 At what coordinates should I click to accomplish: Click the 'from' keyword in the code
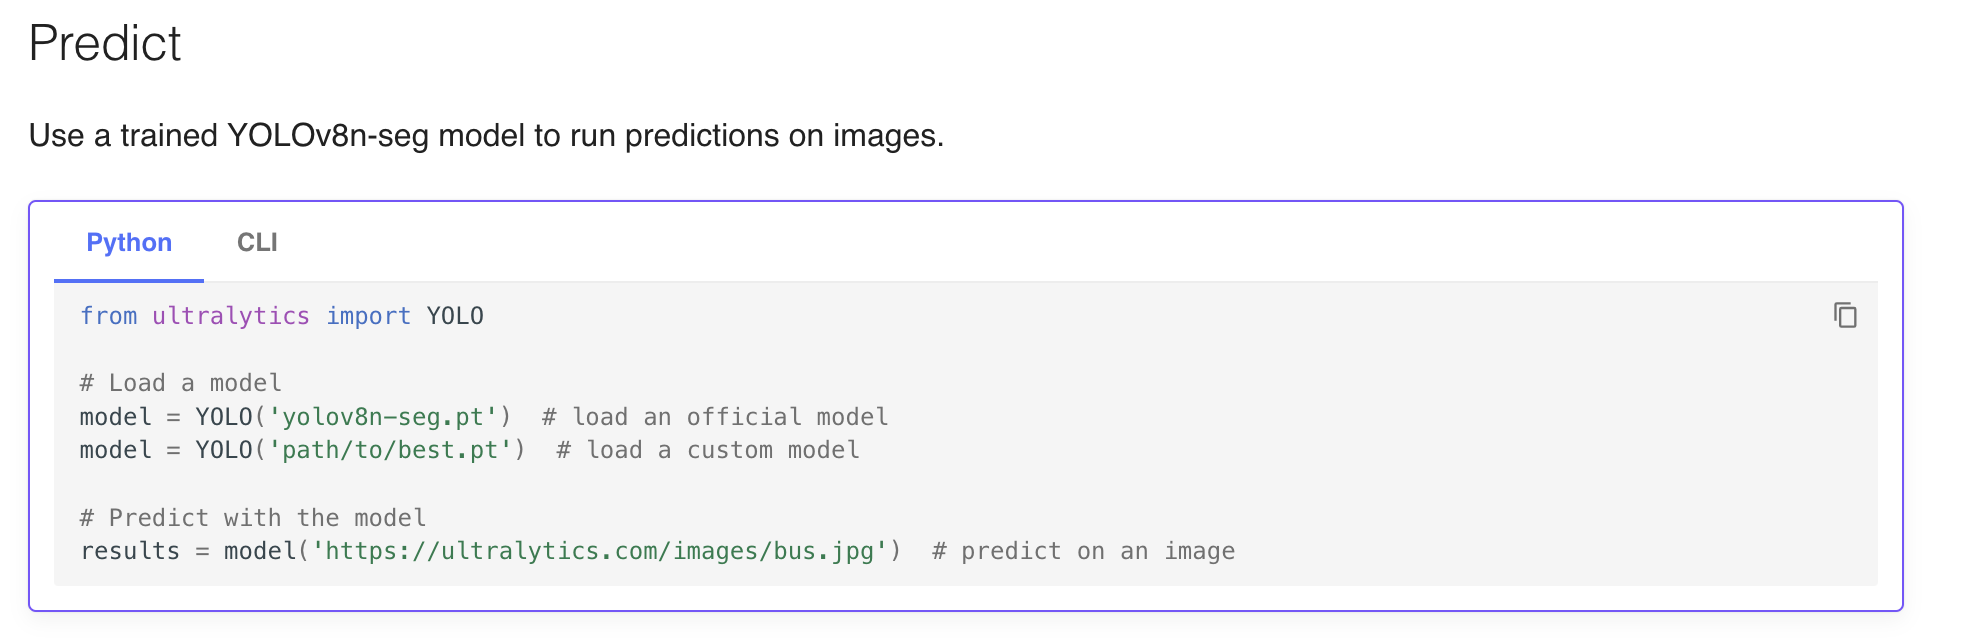108,316
